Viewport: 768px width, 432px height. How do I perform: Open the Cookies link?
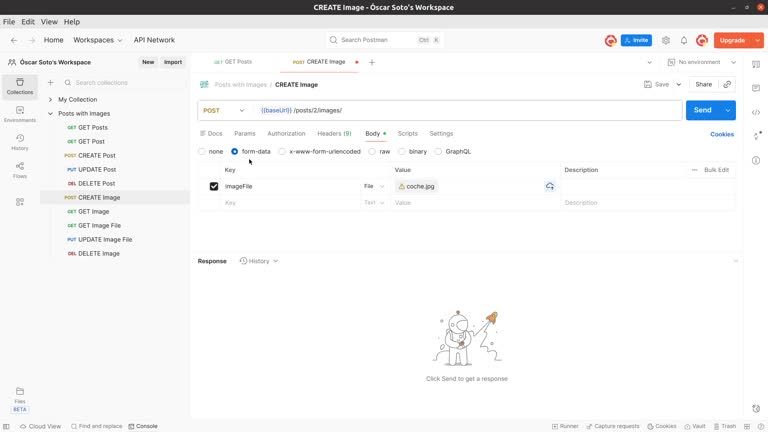point(722,134)
